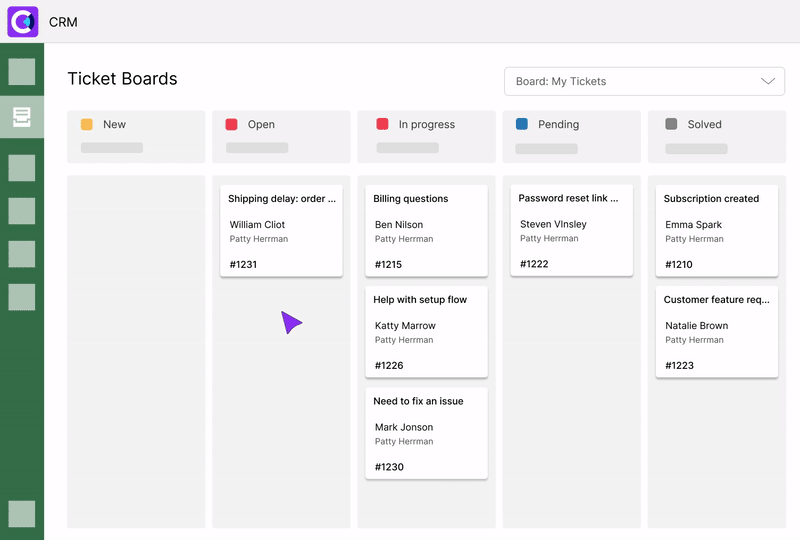Screen dimensions: 800x540
Task: Click the purple CRM logo icon
Action: (x=22, y=21)
